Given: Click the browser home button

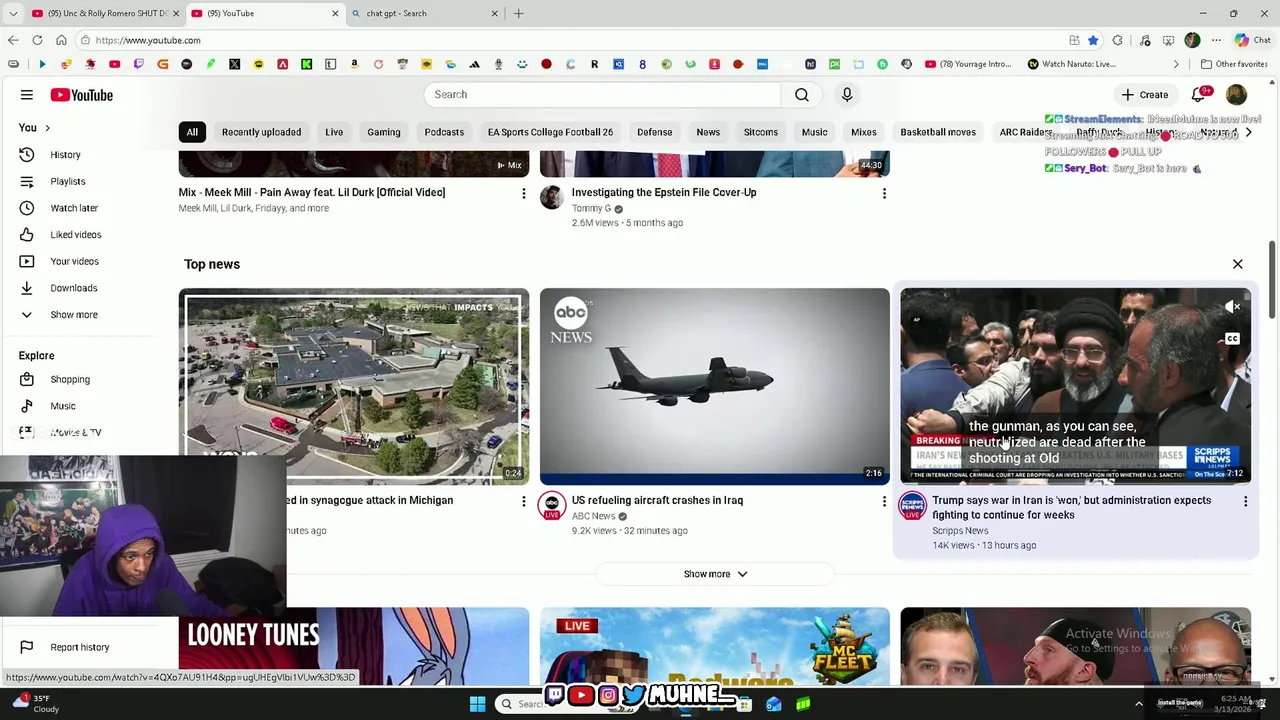Looking at the screenshot, I should [x=61, y=40].
